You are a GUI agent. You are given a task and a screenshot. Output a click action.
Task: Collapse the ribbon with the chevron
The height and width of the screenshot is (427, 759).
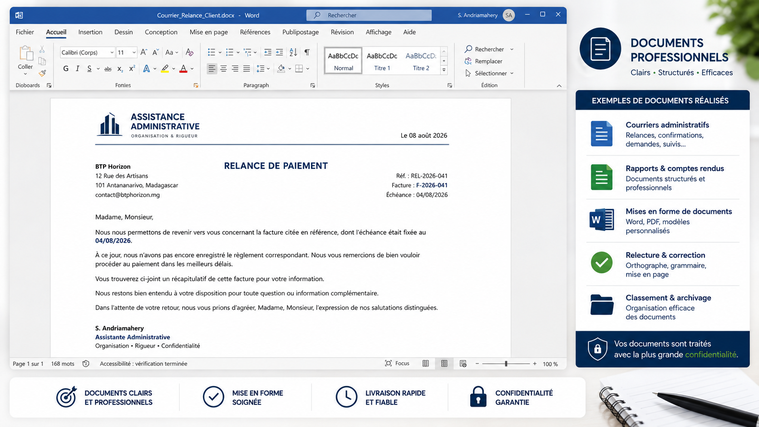point(559,86)
